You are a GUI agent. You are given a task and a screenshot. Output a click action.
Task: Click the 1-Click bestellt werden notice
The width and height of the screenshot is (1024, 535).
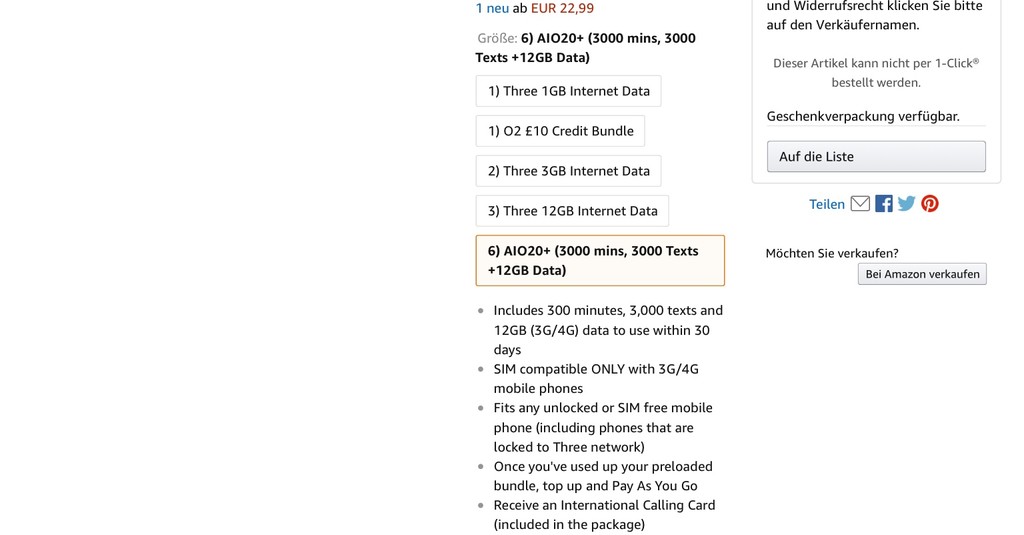[876, 73]
